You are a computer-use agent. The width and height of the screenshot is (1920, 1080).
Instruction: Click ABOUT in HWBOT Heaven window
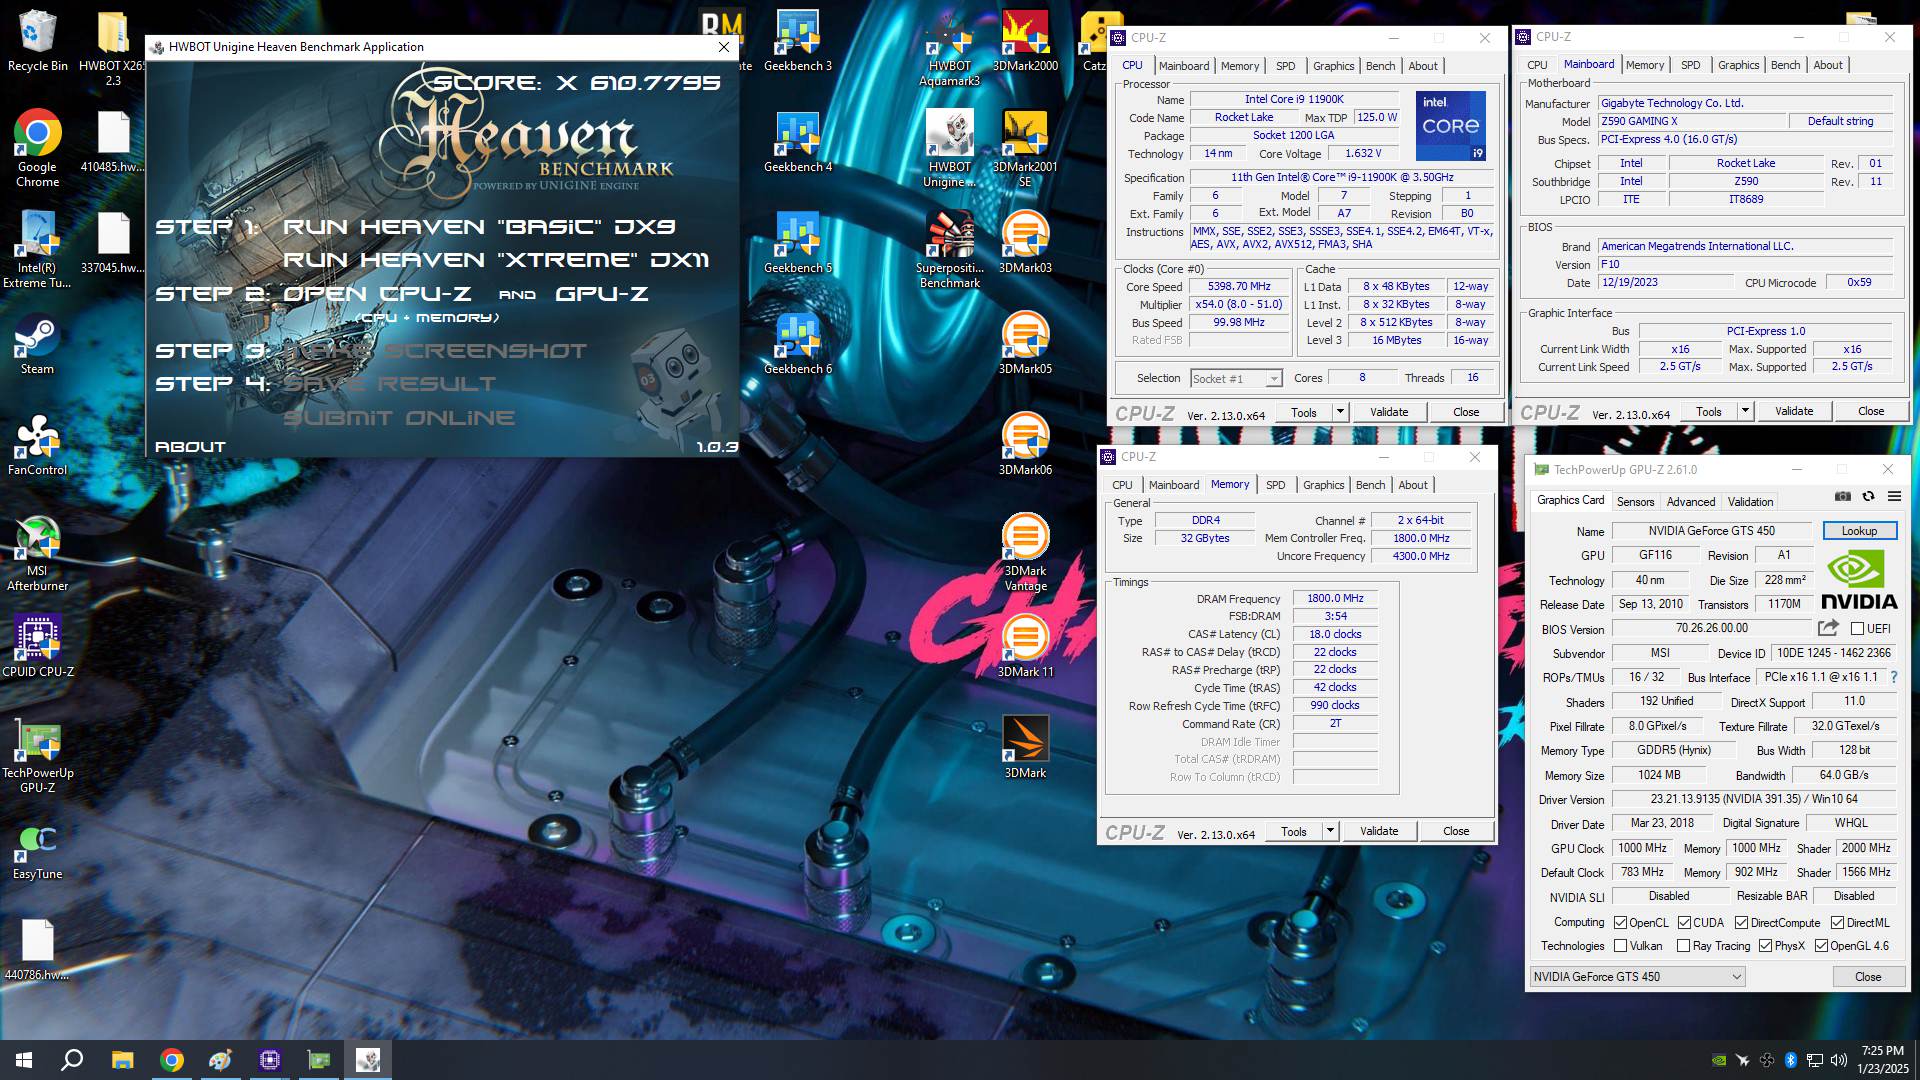pyautogui.click(x=190, y=447)
